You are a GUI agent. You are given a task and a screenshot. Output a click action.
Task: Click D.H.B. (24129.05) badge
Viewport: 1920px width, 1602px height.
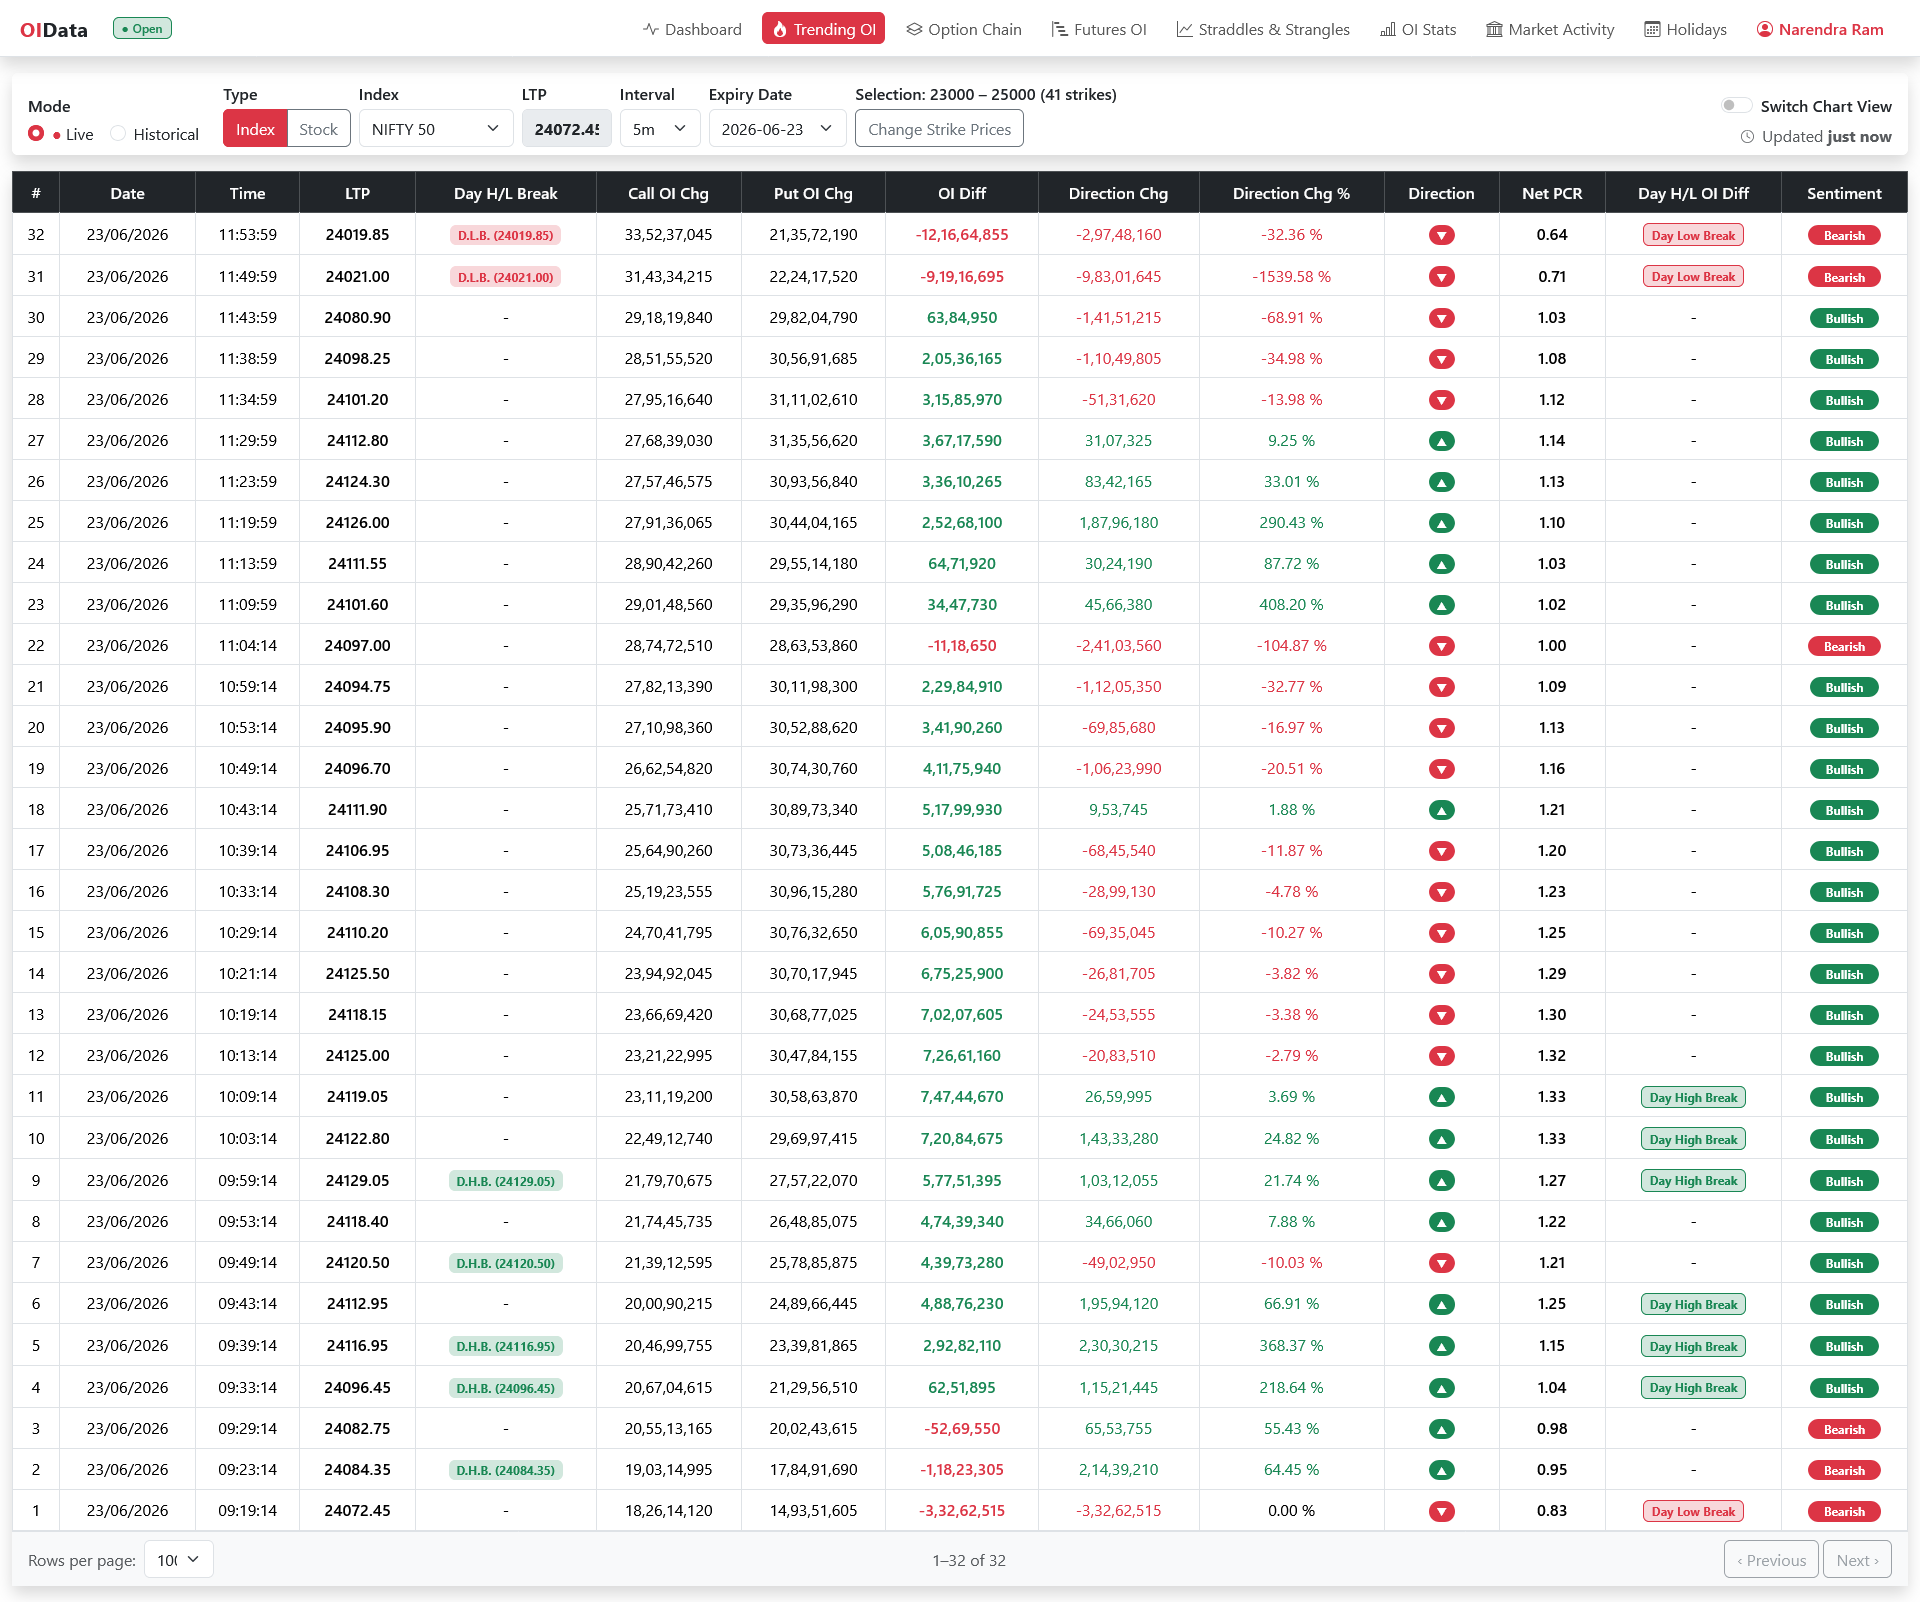(x=505, y=1181)
